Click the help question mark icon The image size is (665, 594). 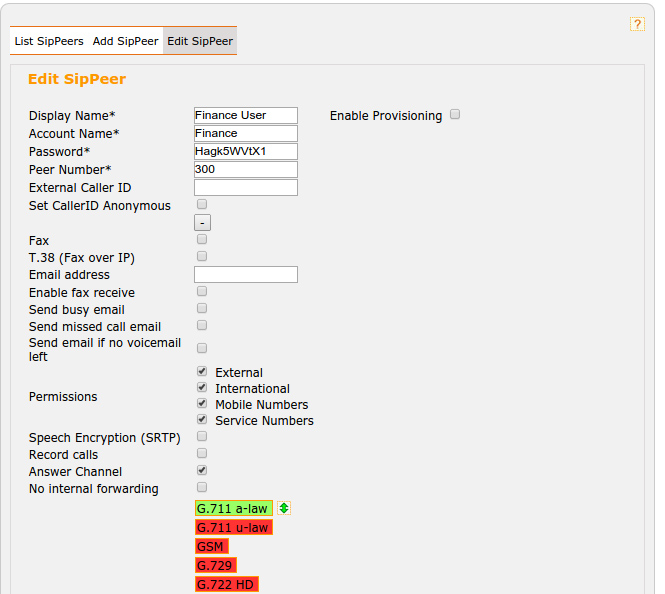point(637,24)
